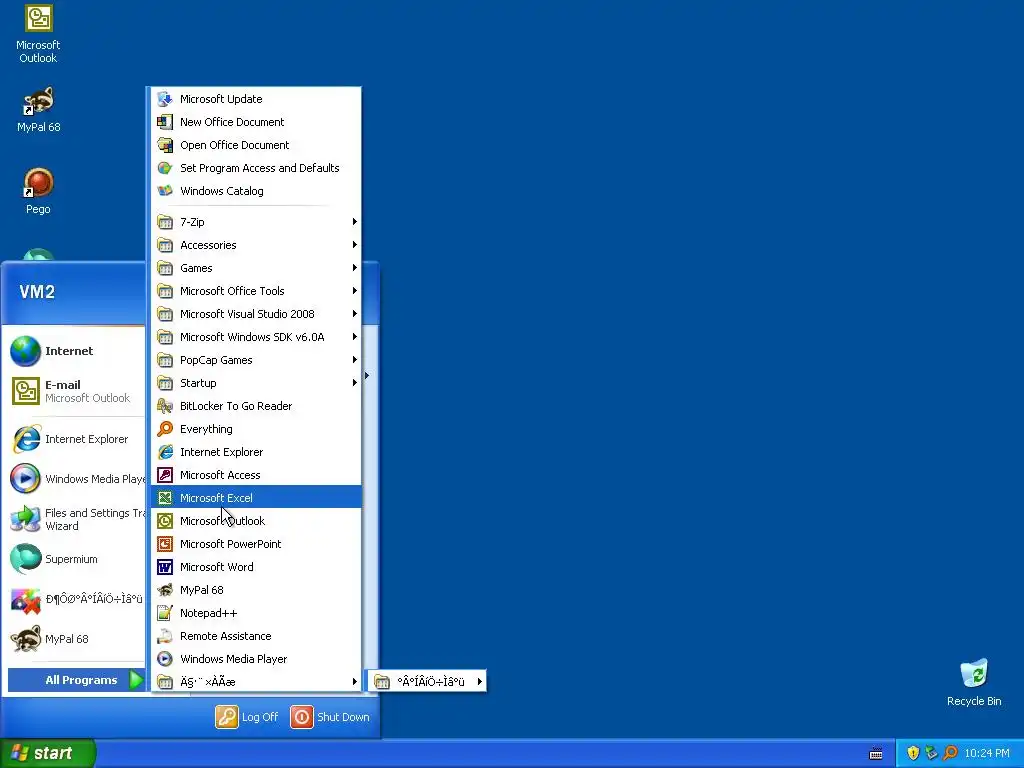Open Files and Settings Transfer Wizard
The height and width of the screenshot is (768, 1024).
(75, 519)
